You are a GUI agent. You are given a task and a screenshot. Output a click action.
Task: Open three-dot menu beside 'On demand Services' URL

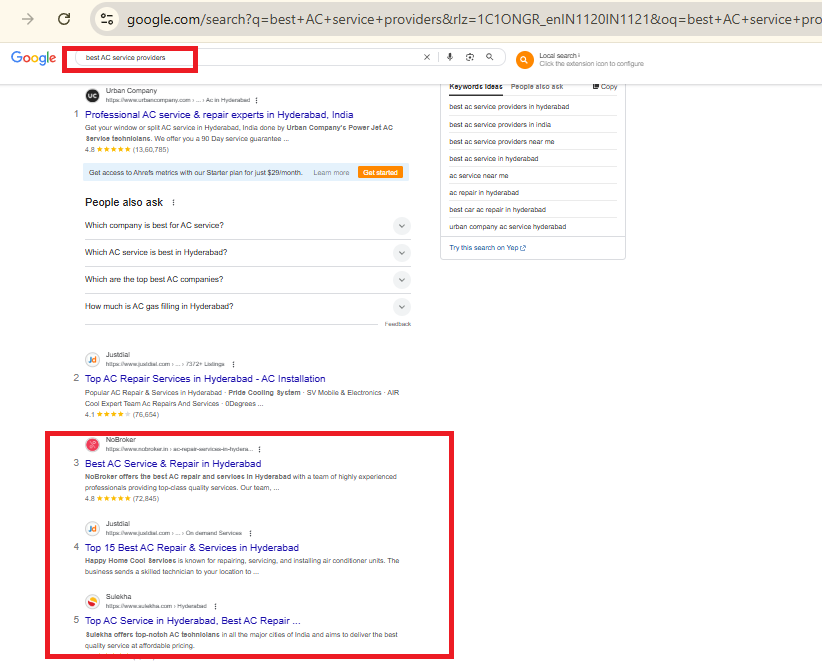click(251, 533)
